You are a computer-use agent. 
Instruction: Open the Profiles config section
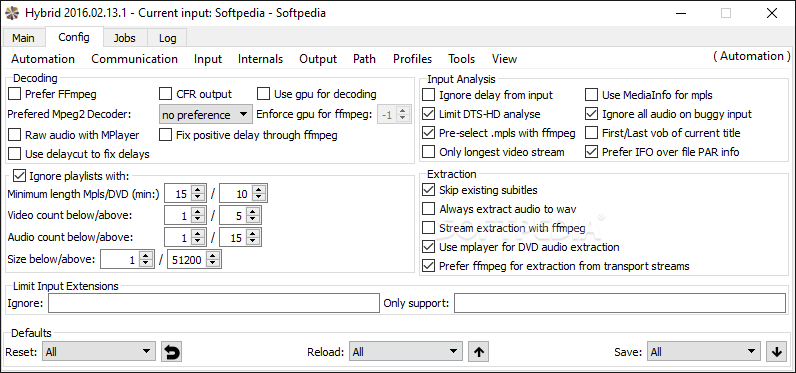tap(412, 59)
